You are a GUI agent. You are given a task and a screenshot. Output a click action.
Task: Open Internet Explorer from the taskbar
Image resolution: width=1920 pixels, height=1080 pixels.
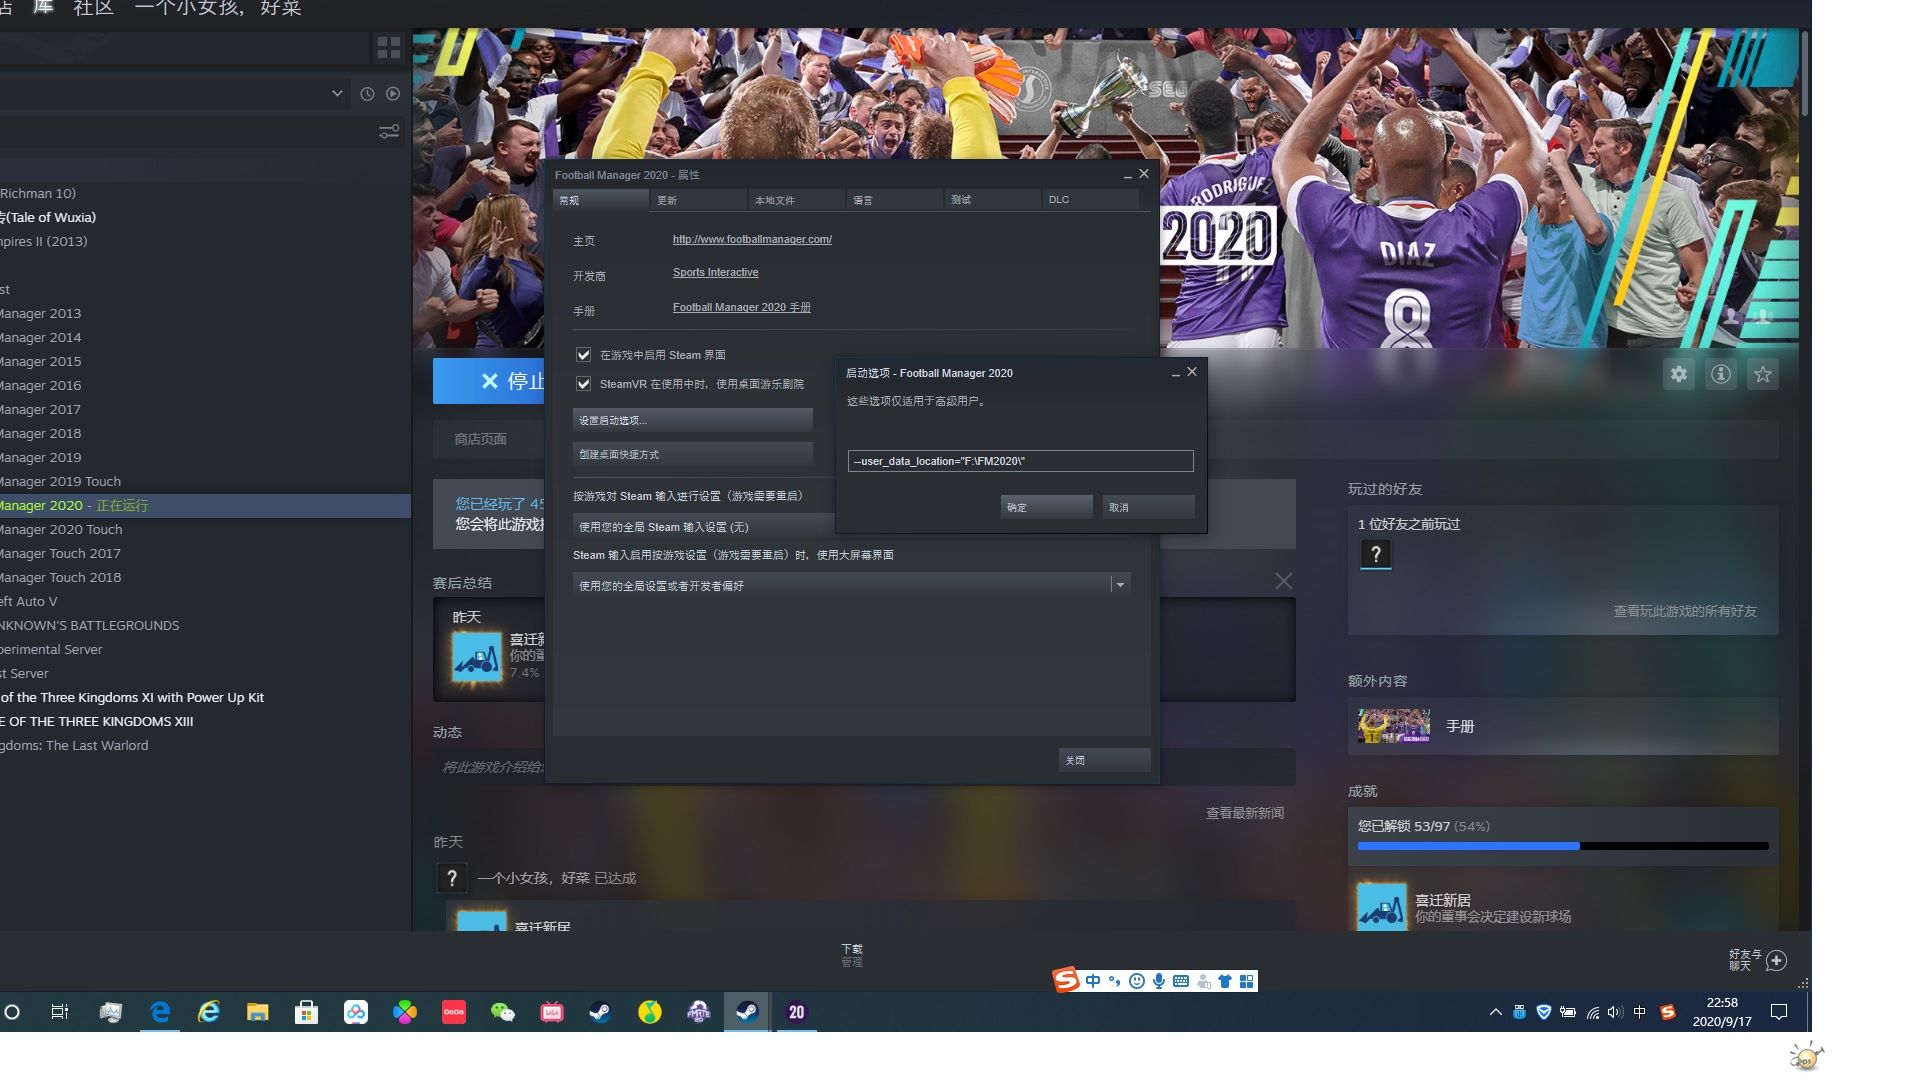[x=209, y=1012]
